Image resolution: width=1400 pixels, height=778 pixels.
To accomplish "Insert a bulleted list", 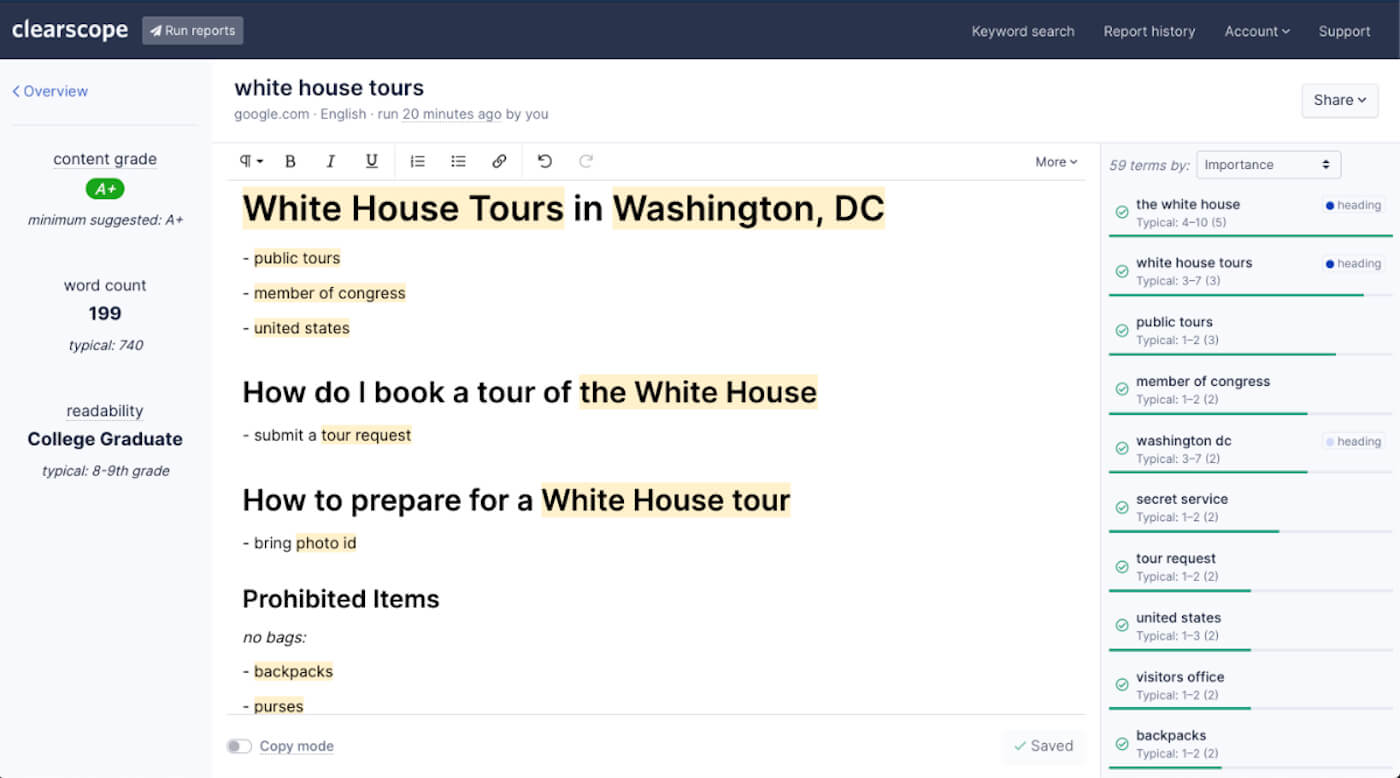I will [x=458, y=161].
